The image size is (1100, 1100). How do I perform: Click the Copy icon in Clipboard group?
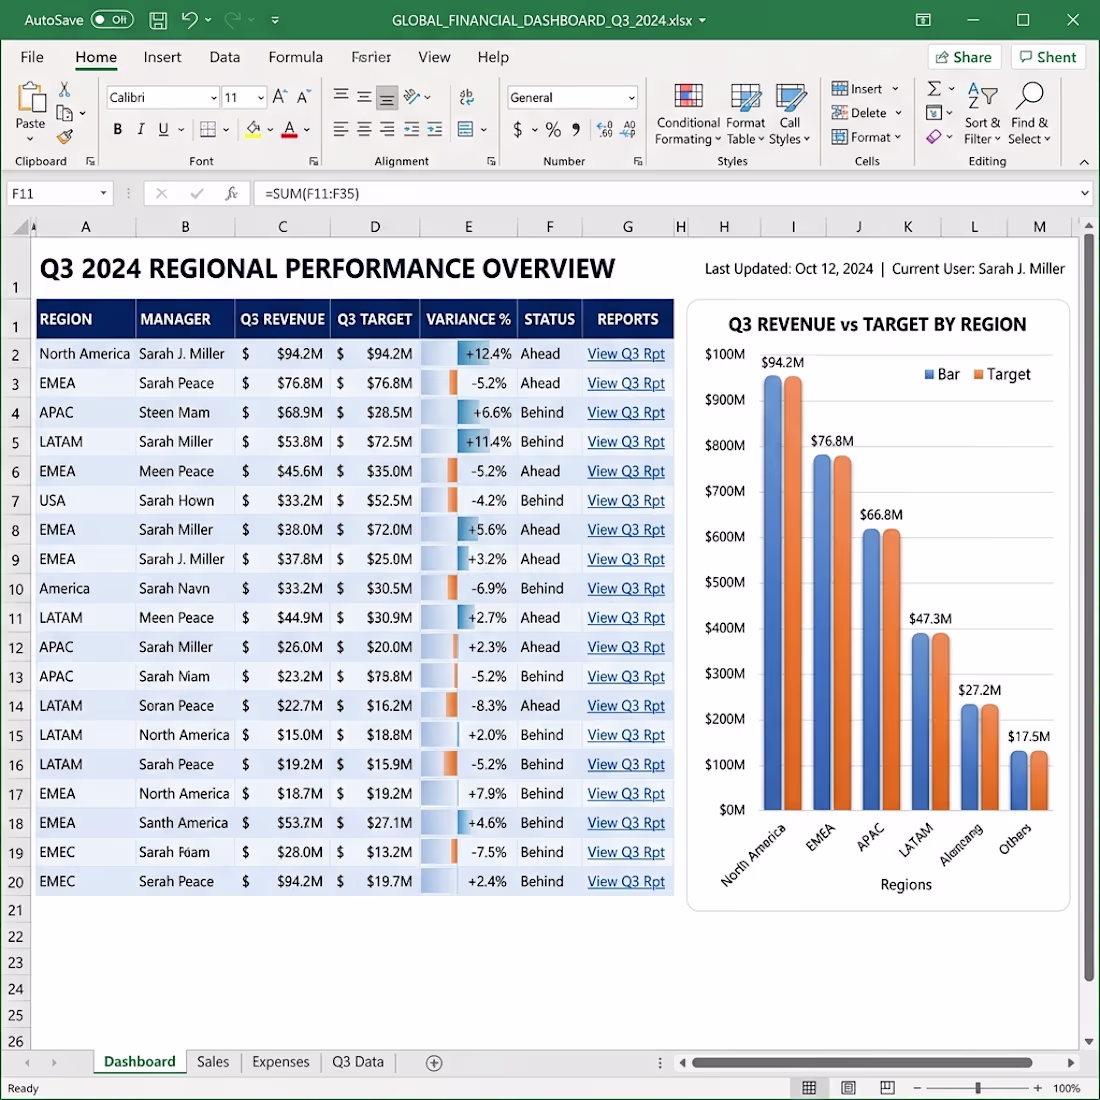[x=65, y=113]
